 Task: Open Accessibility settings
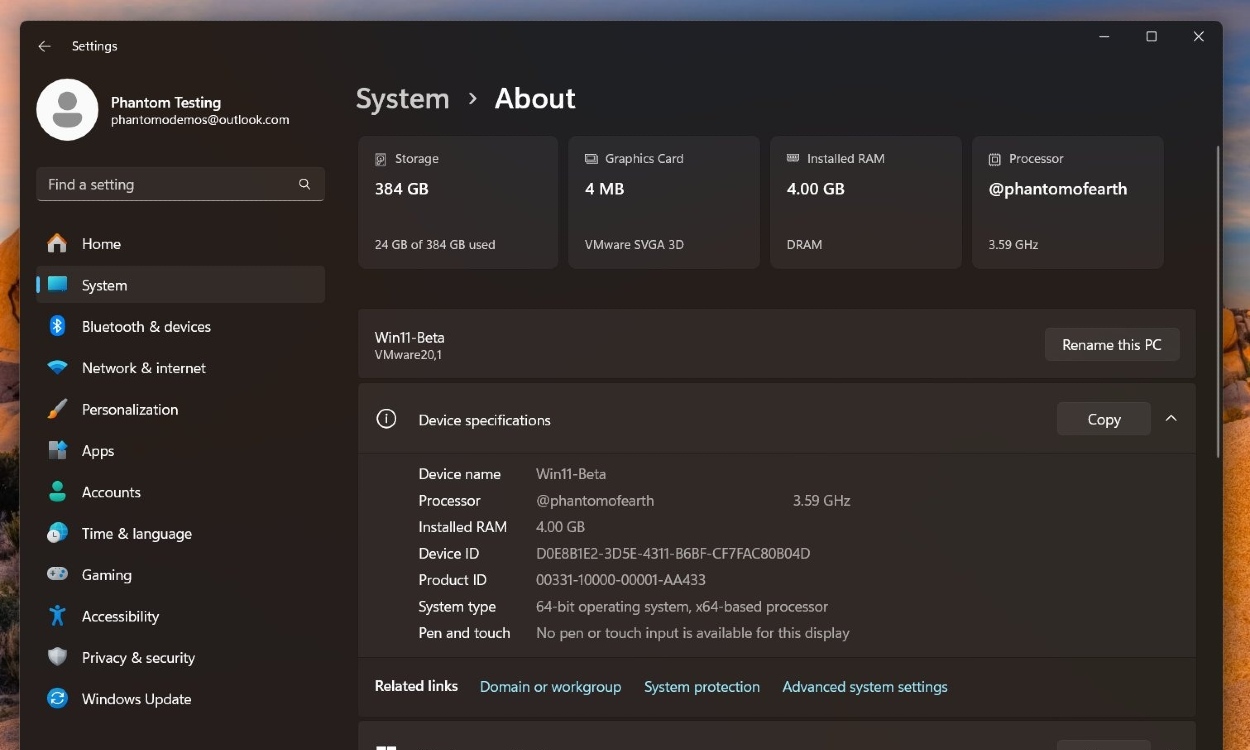point(120,616)
